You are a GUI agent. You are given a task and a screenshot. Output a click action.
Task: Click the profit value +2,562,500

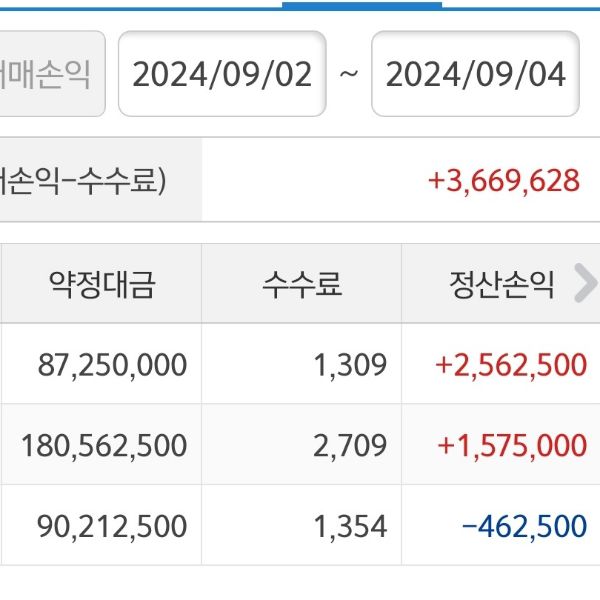coord(511,364)
